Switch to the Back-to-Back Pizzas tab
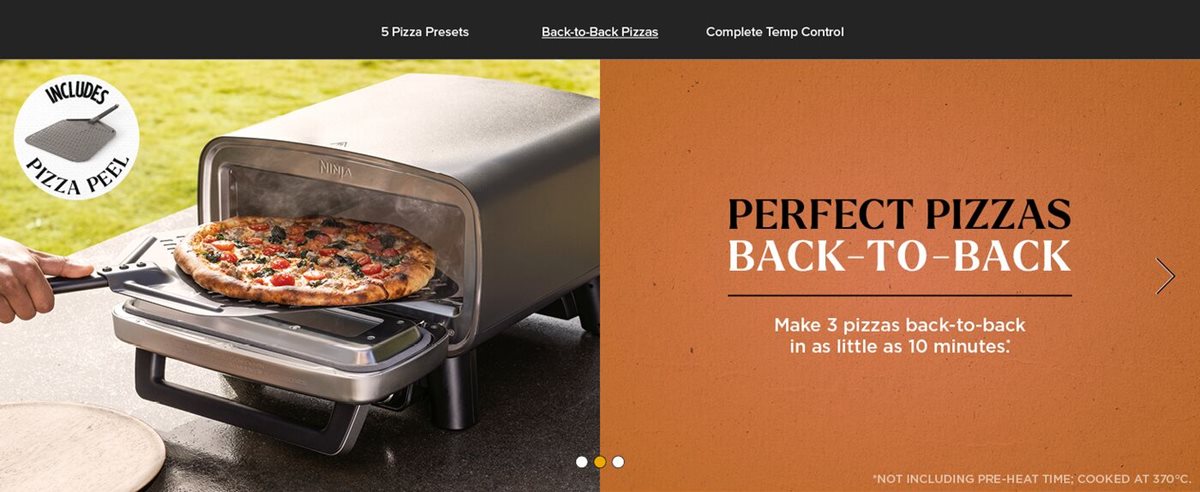 click(x=600, y=32)
